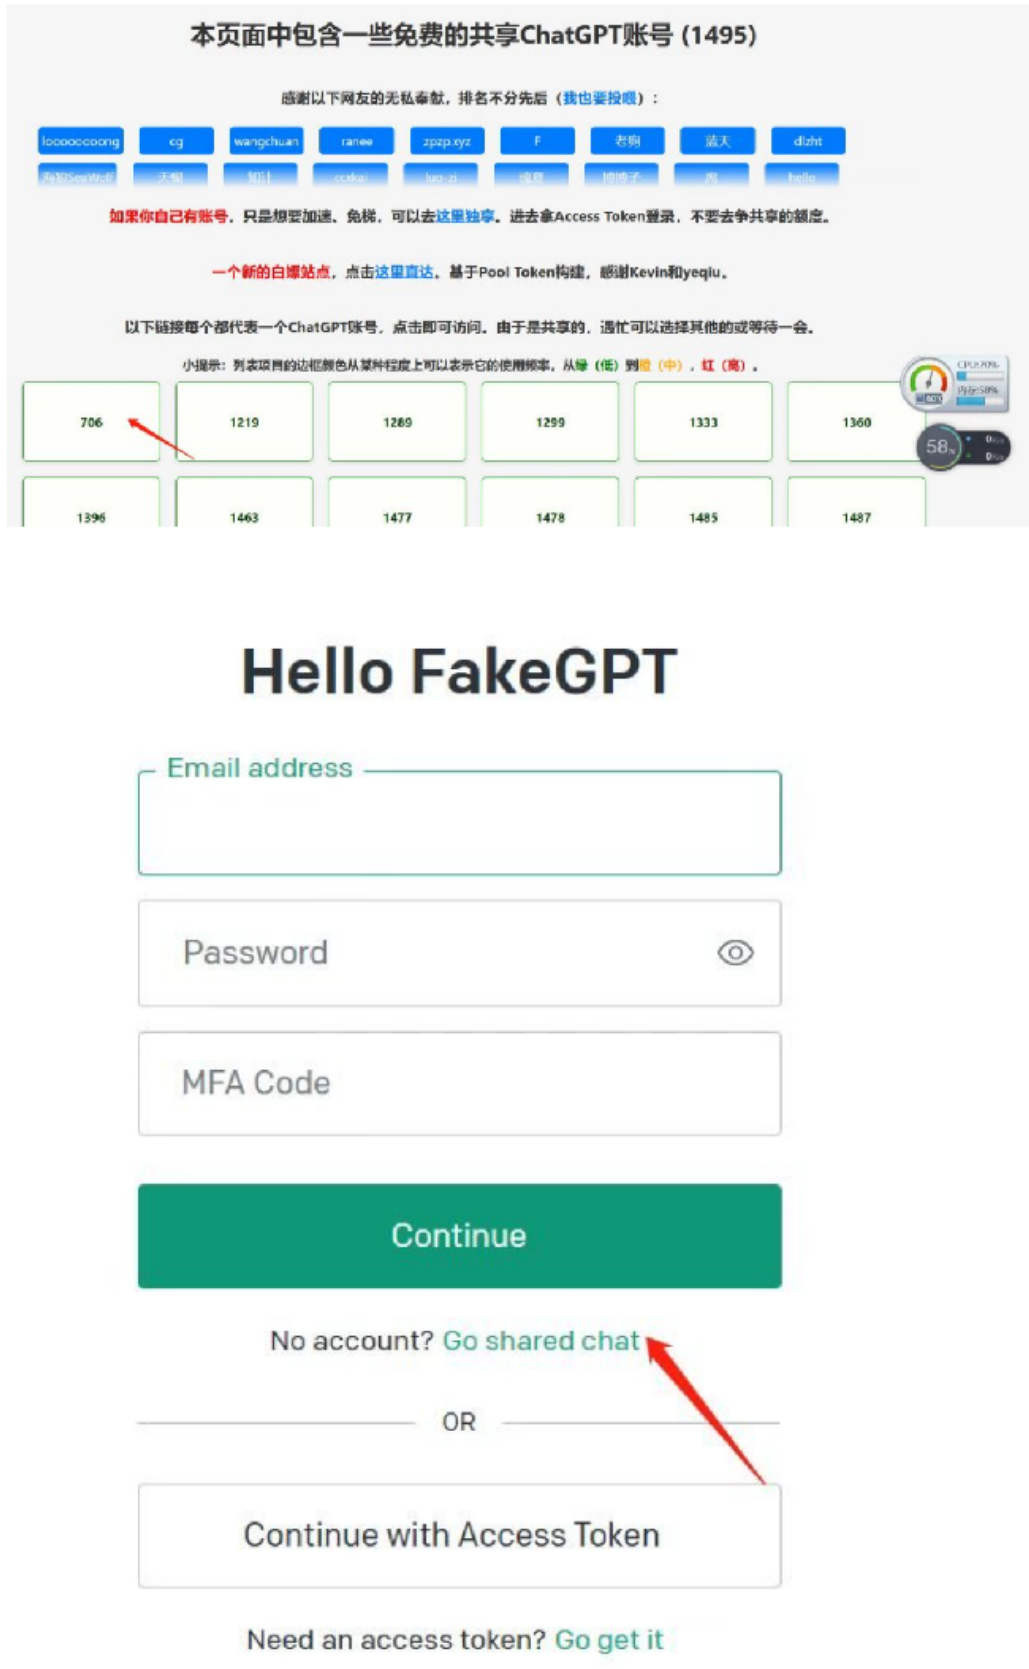Open the Go shared chat link
This screenshot has width=1029, height=1669.
click(540, 1340)
